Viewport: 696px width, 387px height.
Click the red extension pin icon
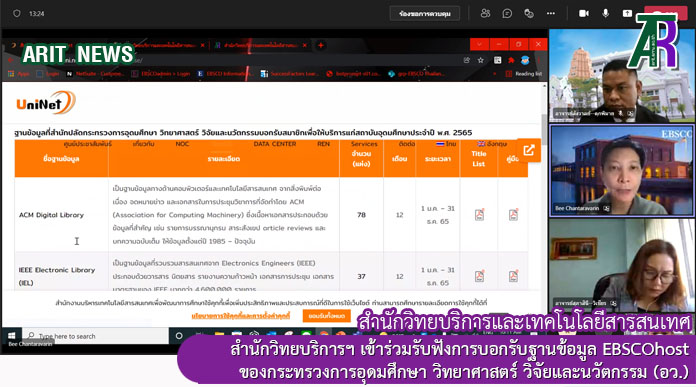511,60
